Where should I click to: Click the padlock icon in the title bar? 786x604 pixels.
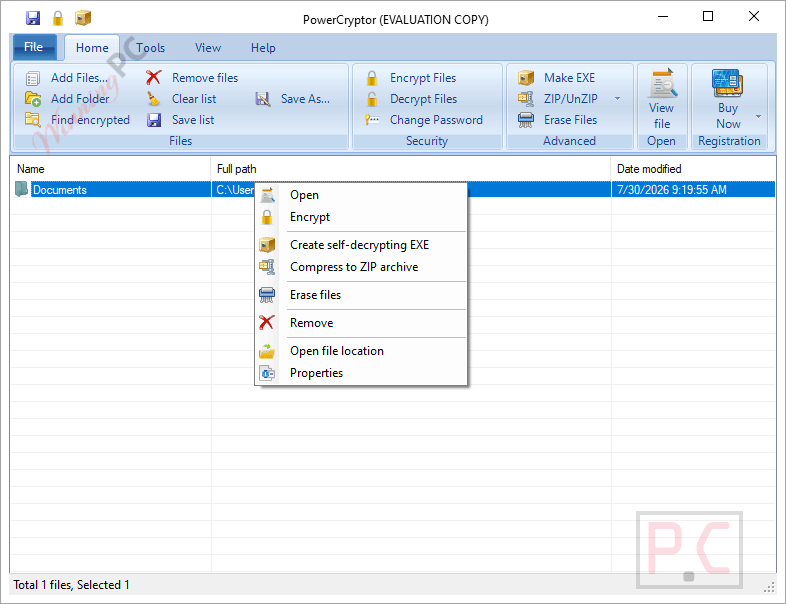coord(58,19)
